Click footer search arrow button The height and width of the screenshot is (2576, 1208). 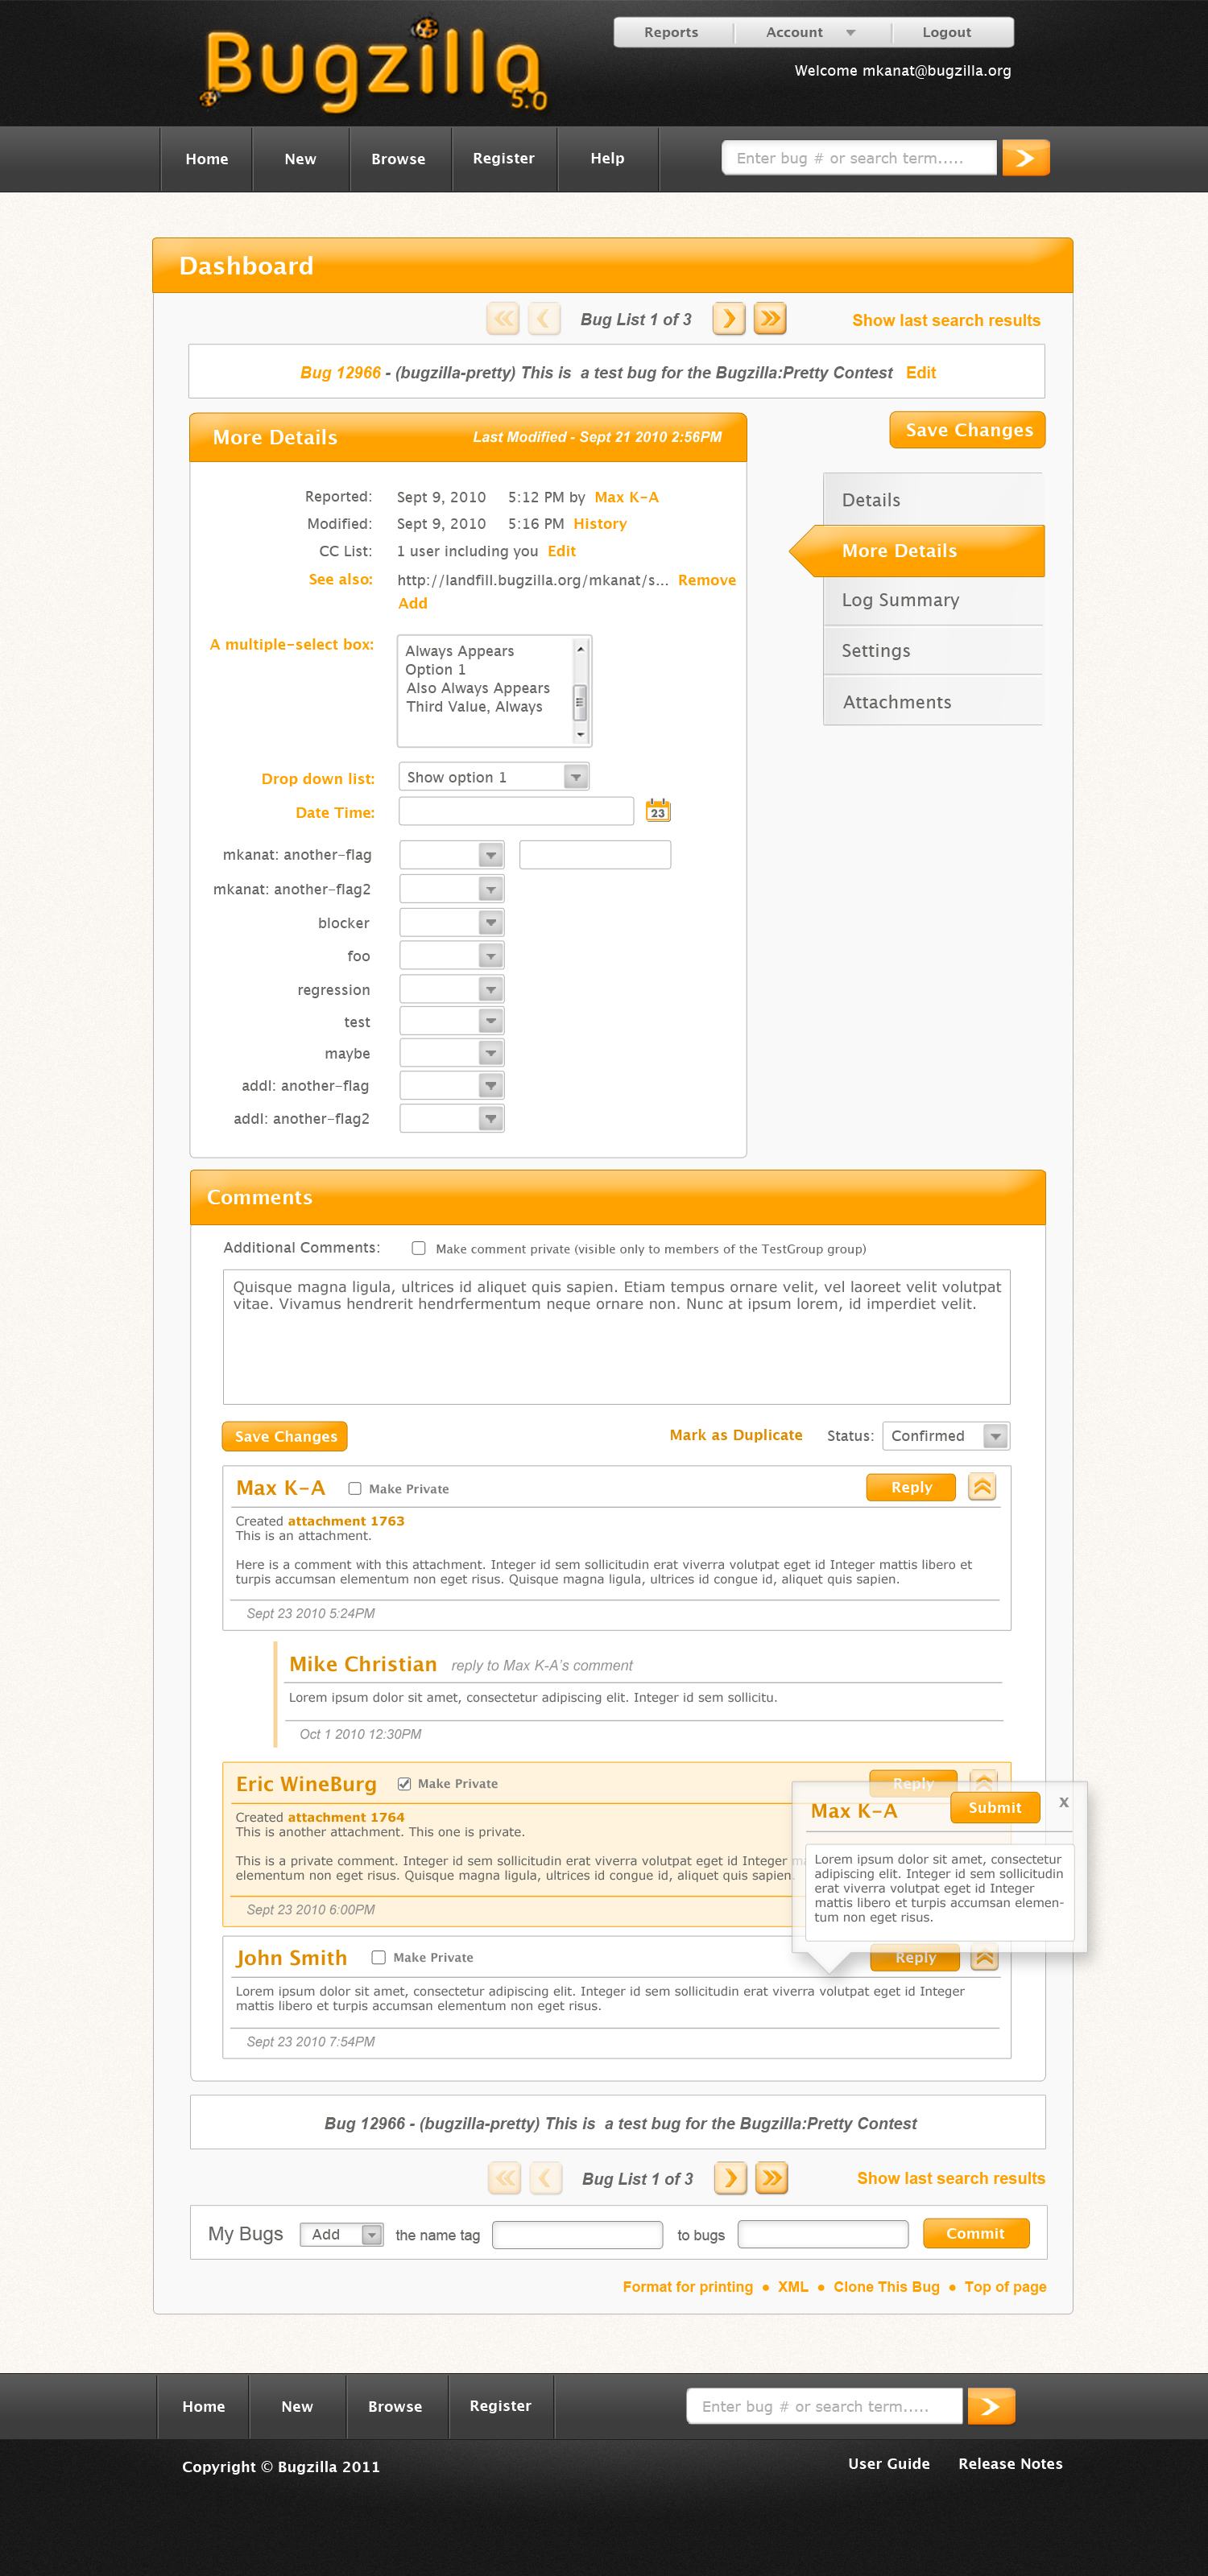[x=991, y=2406]
